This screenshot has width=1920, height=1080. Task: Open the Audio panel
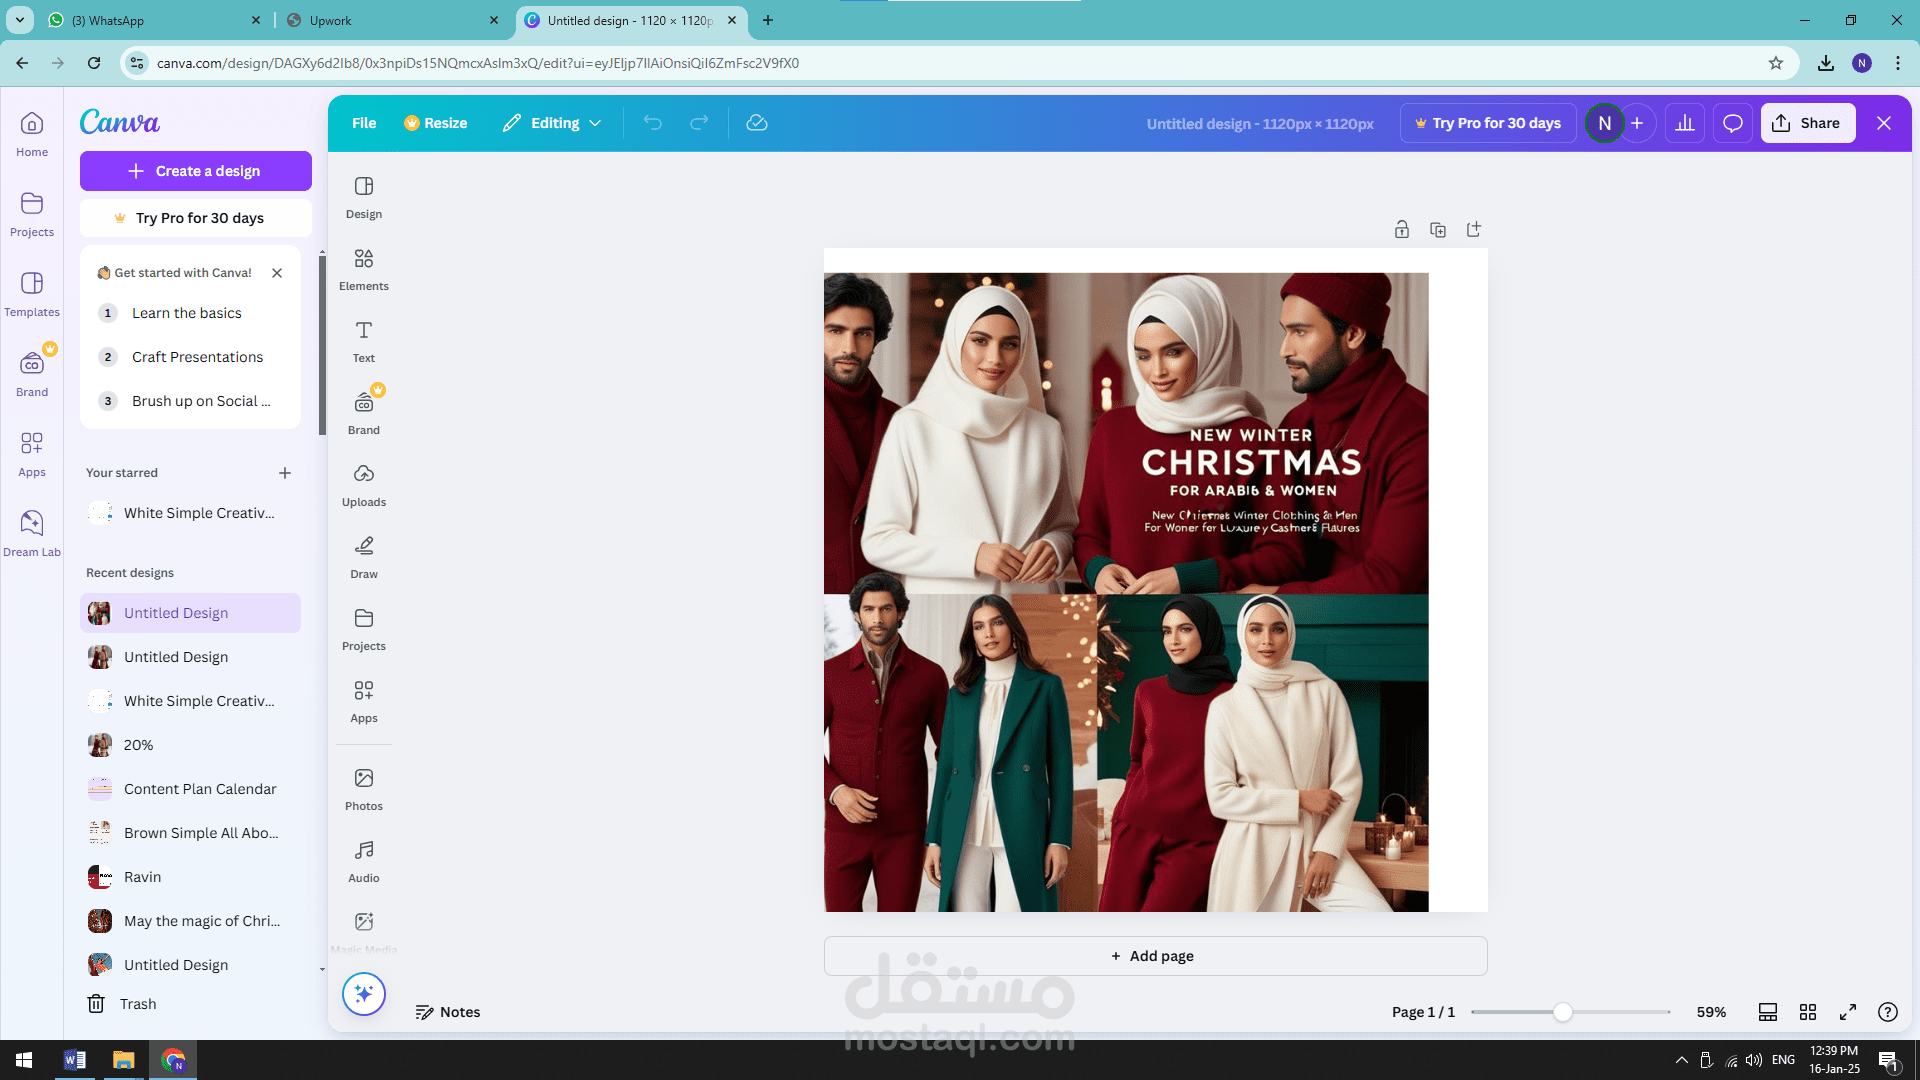tap(364, 861)
